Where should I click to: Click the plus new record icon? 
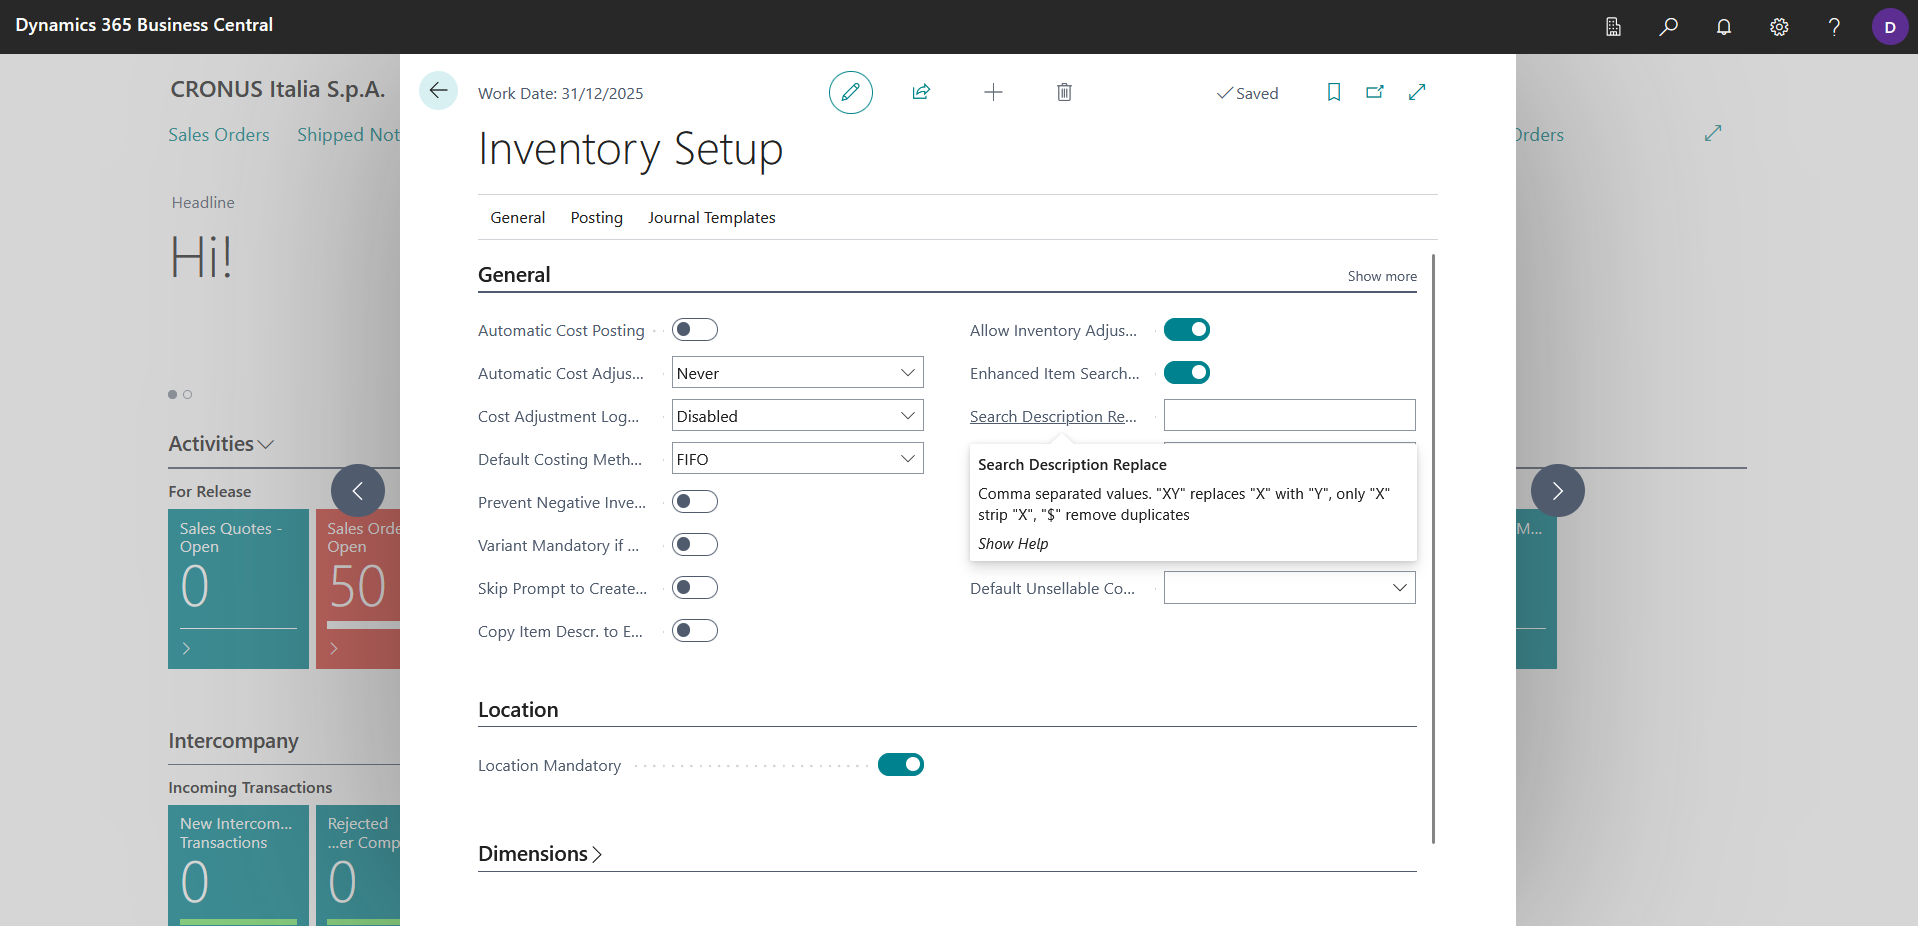coord(993,92)
